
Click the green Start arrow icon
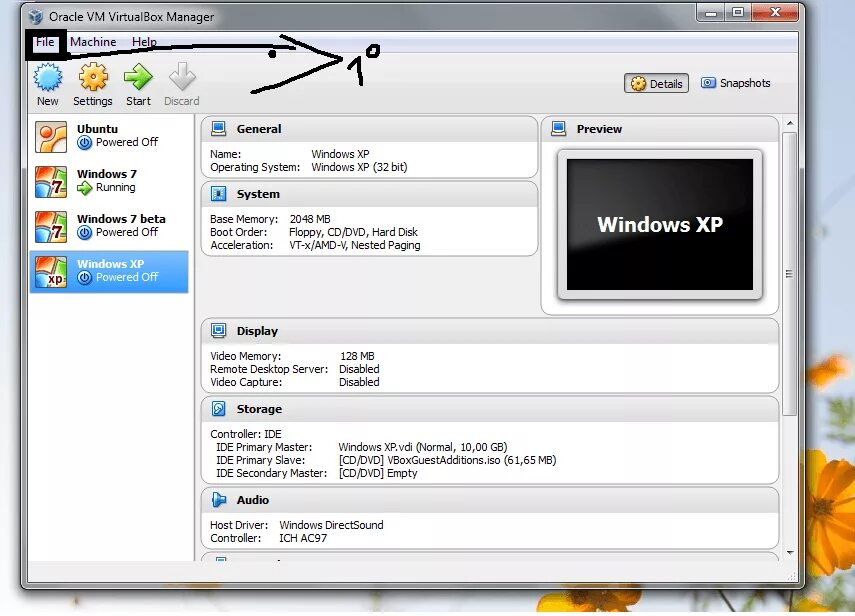point(139,77)
